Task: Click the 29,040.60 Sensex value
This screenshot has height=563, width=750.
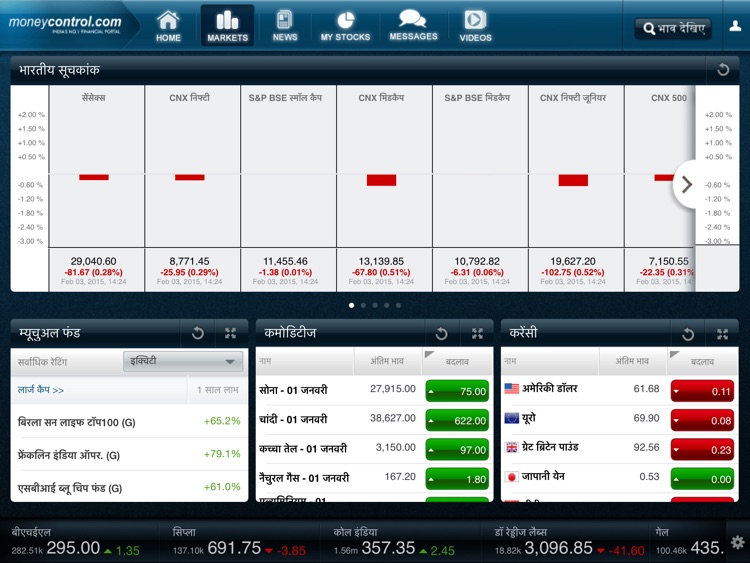Action: pyautogui.click(x=93, y=261)
